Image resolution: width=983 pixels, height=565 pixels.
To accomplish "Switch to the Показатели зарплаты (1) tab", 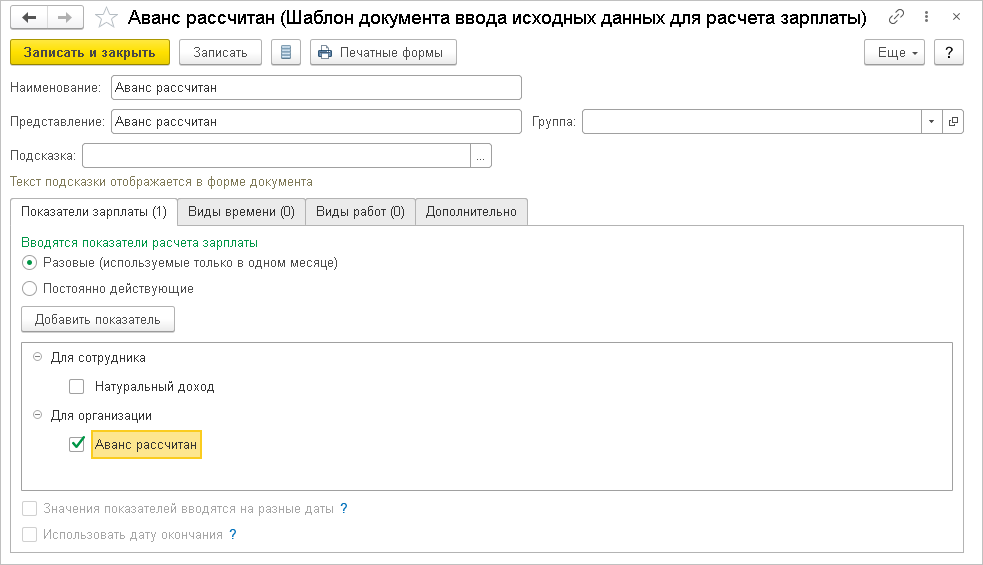I will [94, 212].
